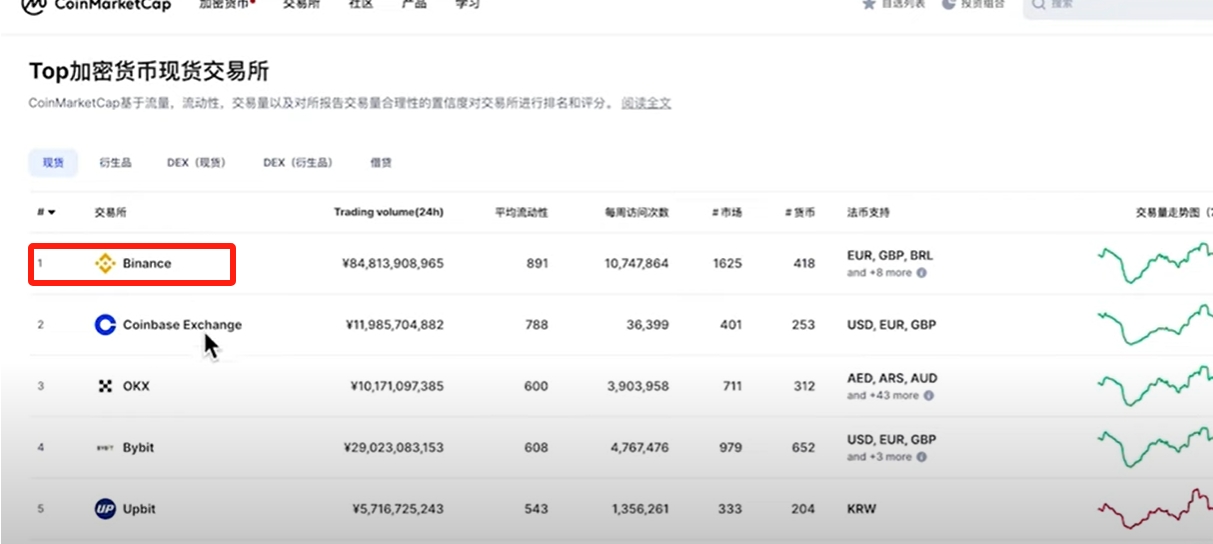Viewport: 1213px width, 544px height.
Task: Click the 投资组合 pie icon
Action: click(x=948, y=4)
